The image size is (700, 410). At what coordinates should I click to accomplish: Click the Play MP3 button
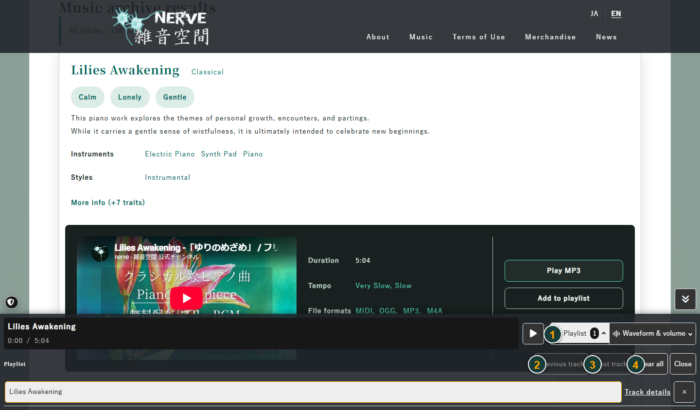point(563,271)
